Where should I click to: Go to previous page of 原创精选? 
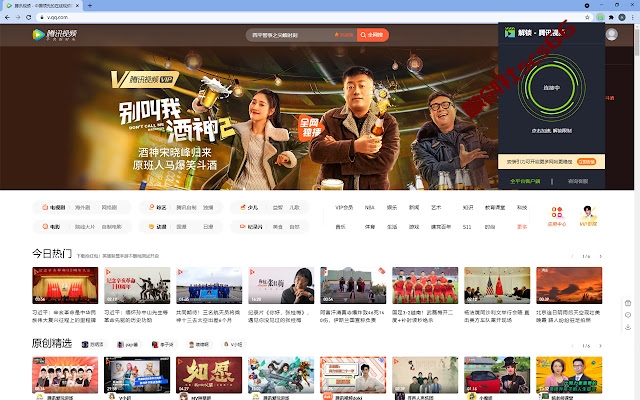click(572, 346)
